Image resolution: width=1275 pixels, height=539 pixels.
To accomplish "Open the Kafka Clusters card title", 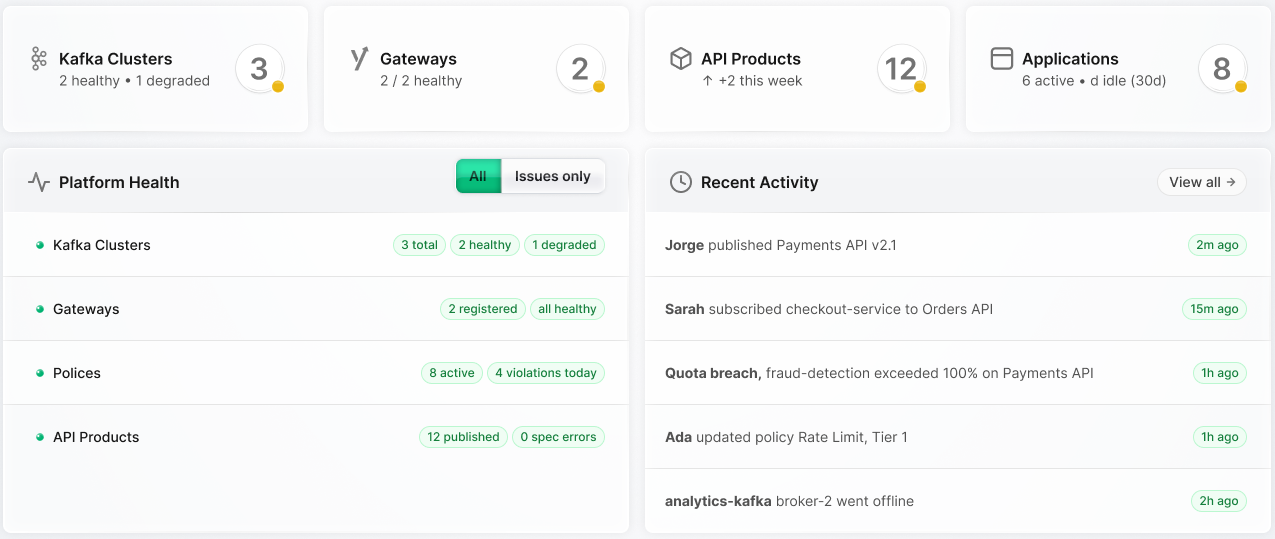I will pos(116,59).
